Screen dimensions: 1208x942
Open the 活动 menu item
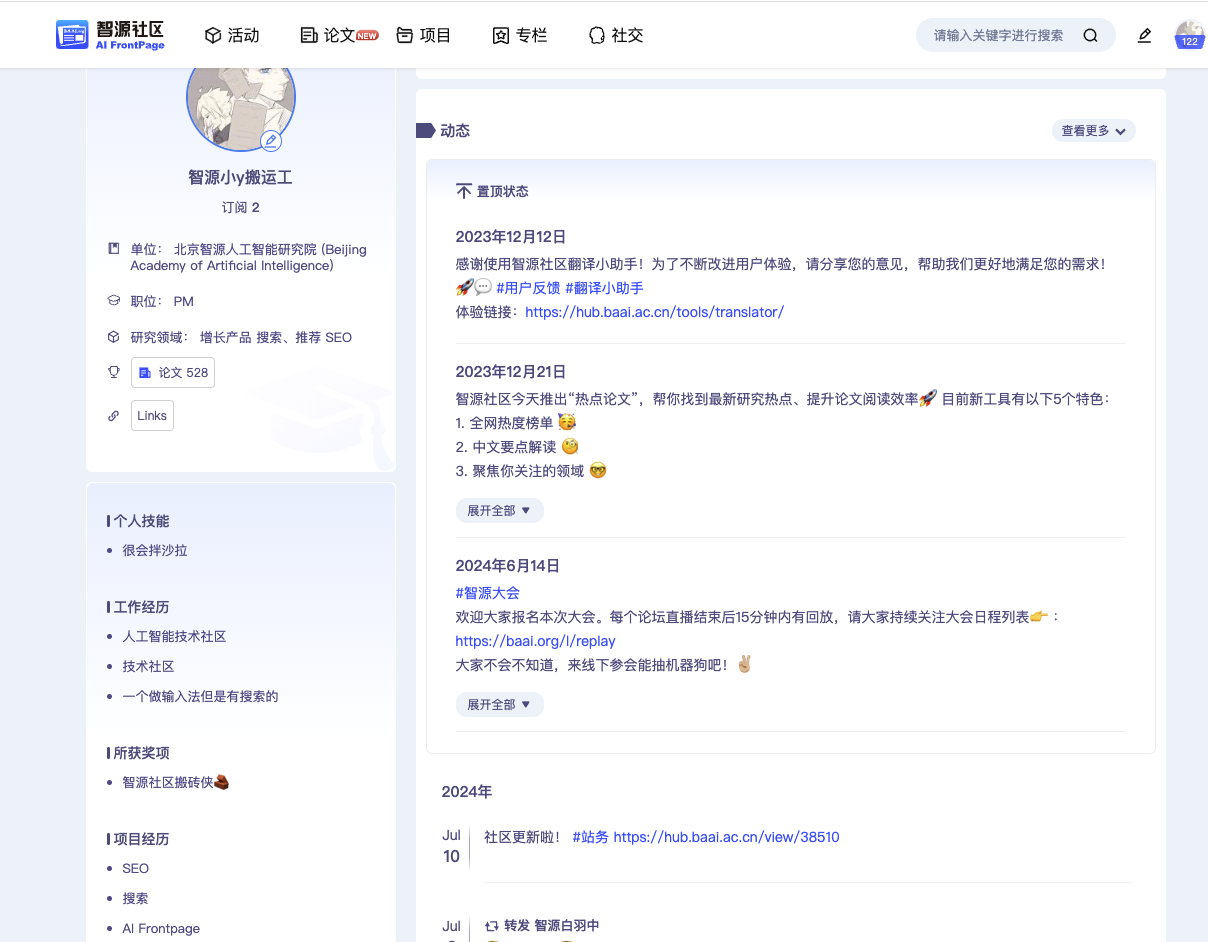coord(232,36)
